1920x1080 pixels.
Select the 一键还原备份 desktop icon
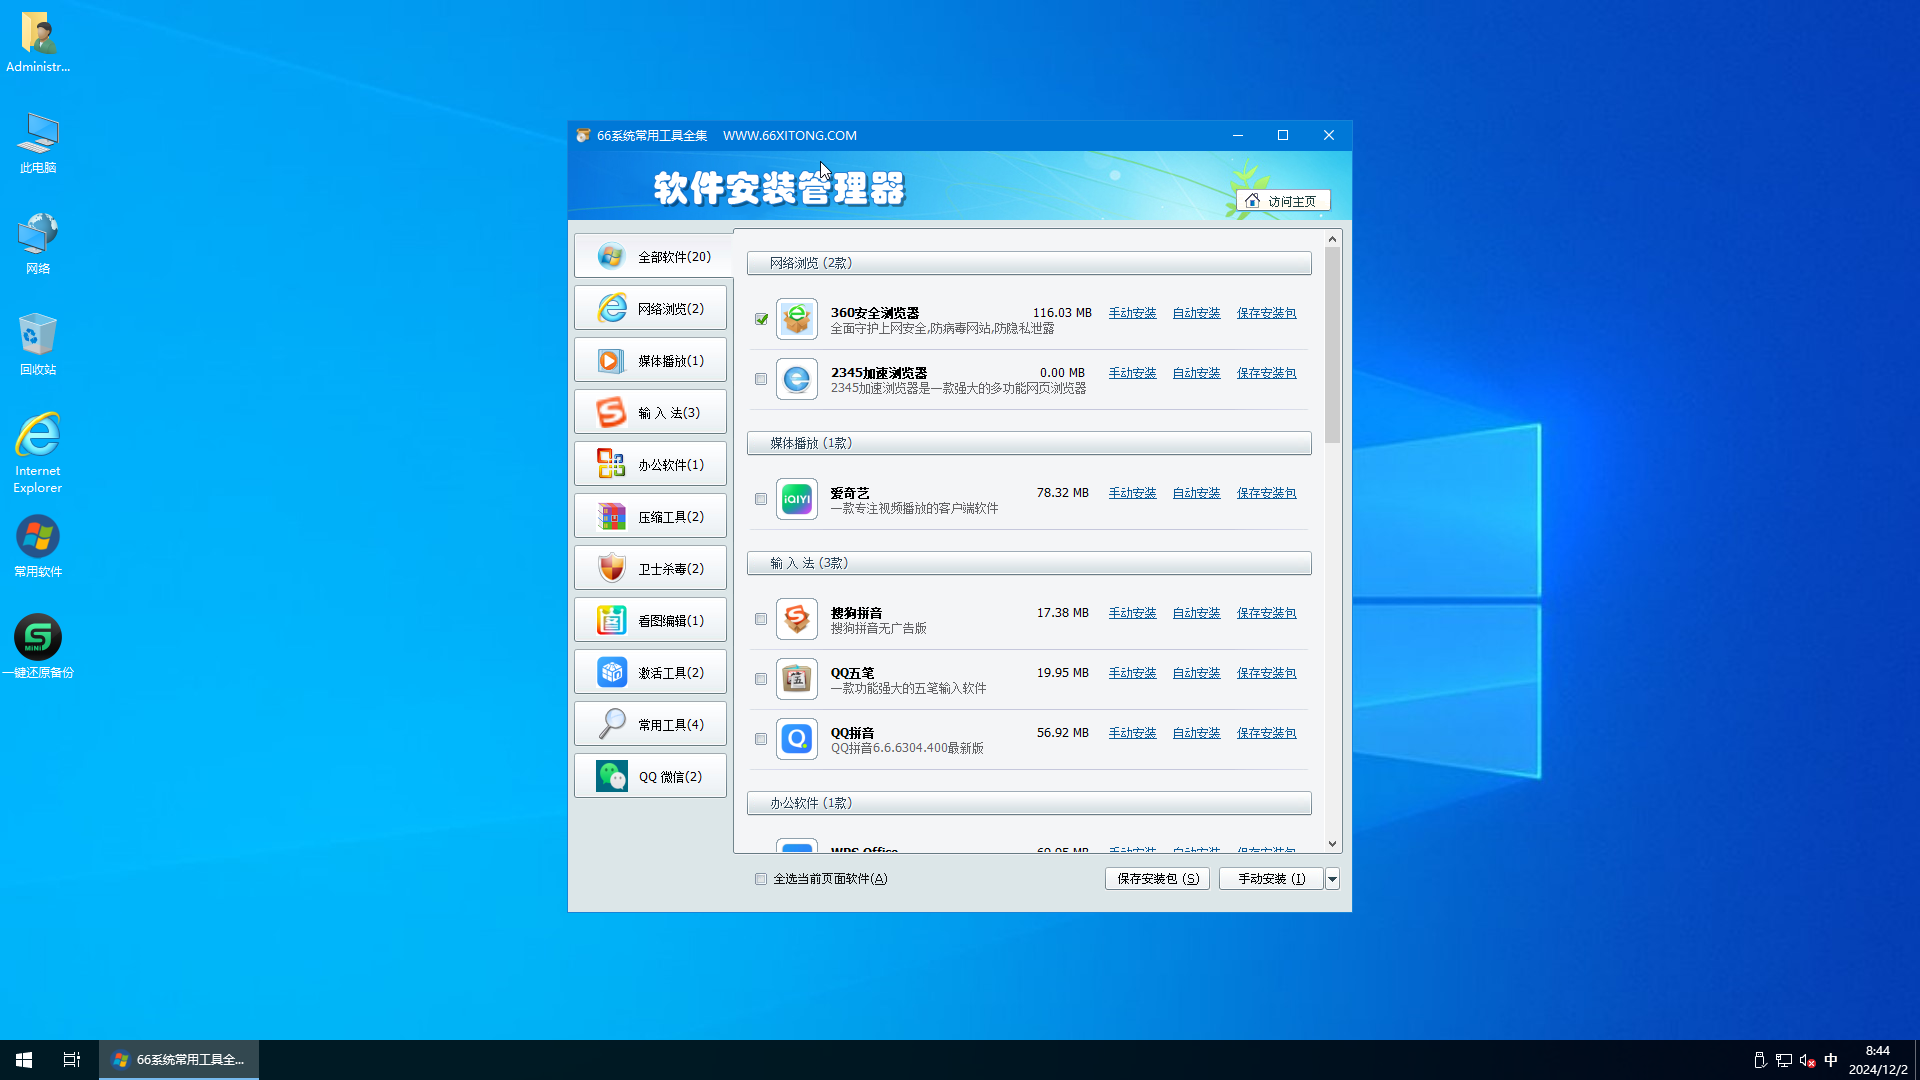point(38,647)
